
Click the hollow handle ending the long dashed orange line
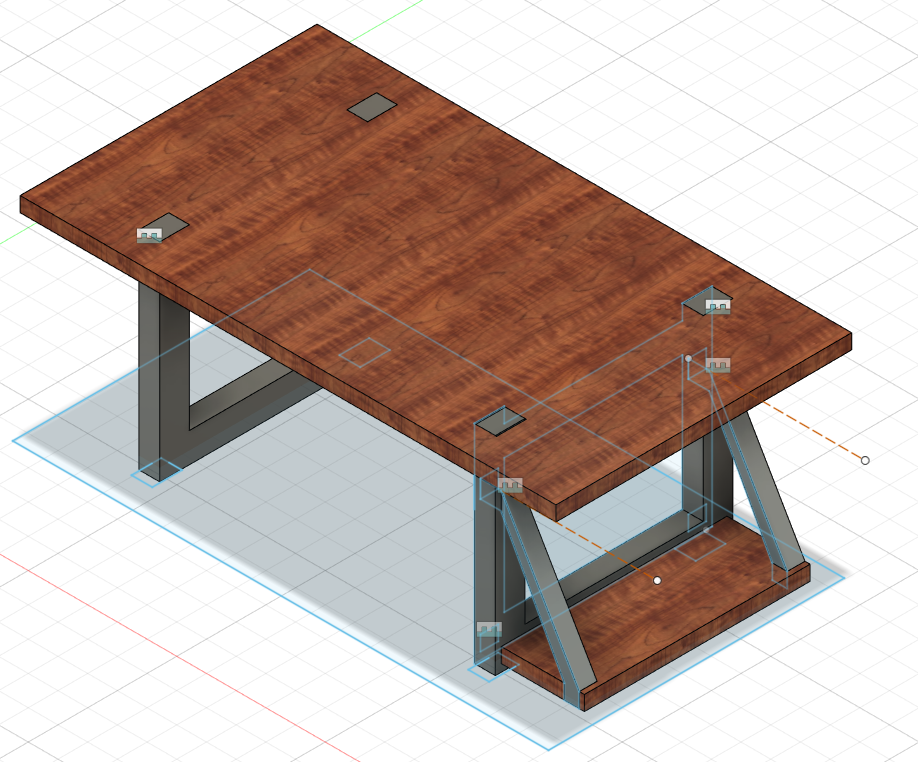click(865, 461)
